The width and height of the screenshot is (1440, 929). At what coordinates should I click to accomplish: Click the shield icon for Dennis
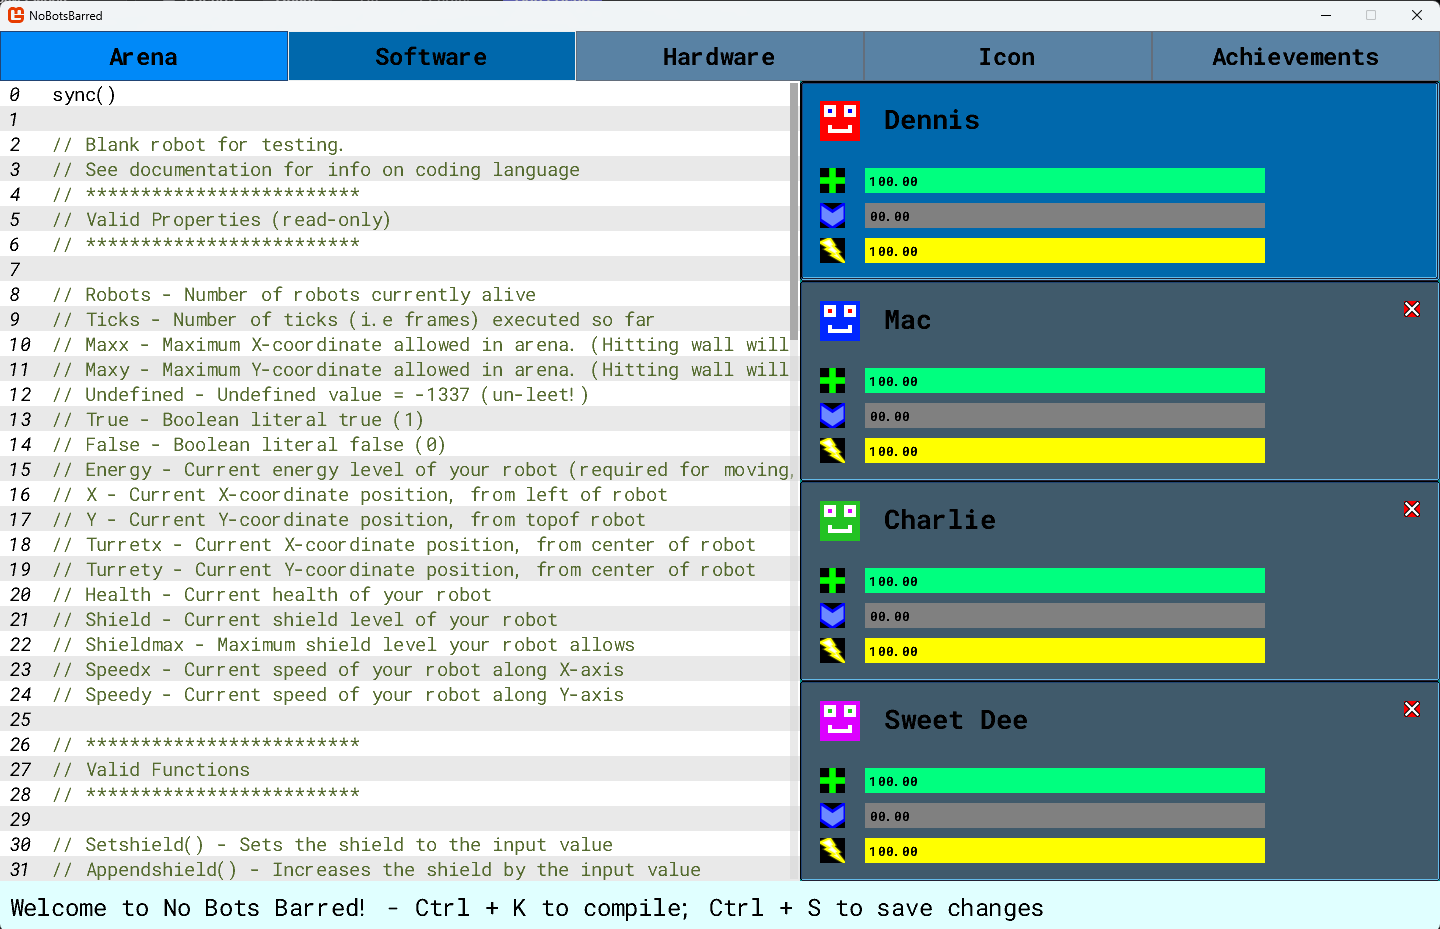(x=833, y=216)
